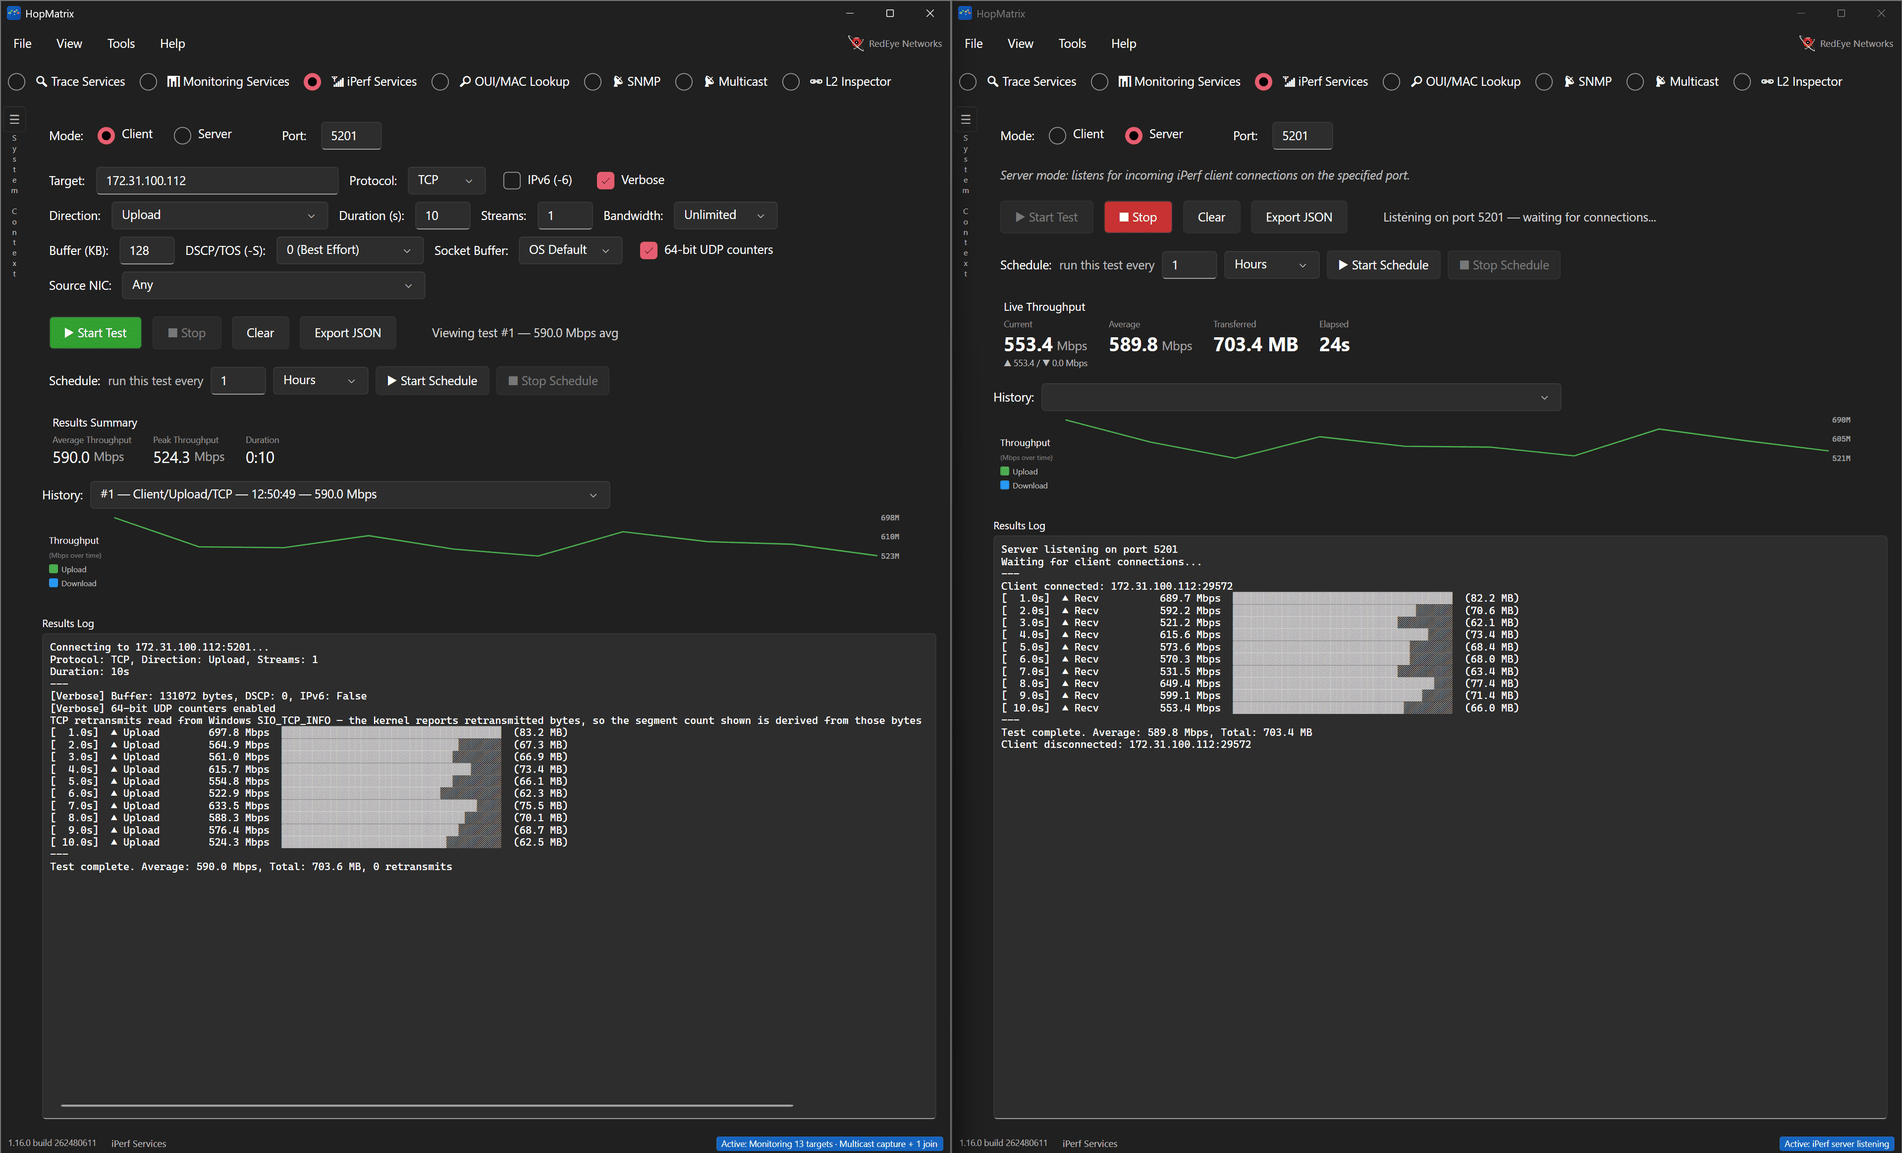
Task: Open the Protocol TCP dropdown
Action: tap(446, 180)
